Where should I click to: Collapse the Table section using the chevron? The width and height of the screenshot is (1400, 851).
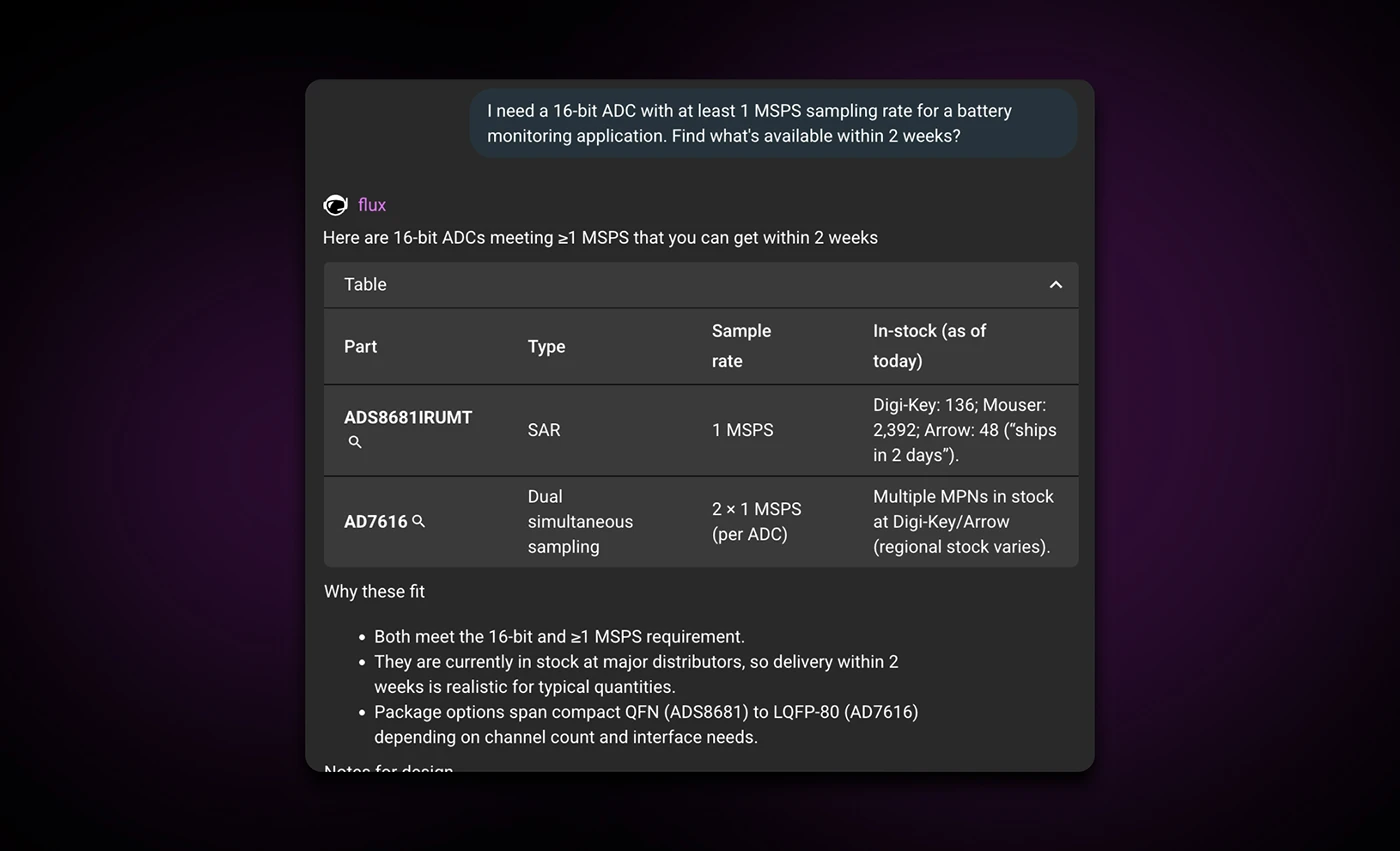1056,284
